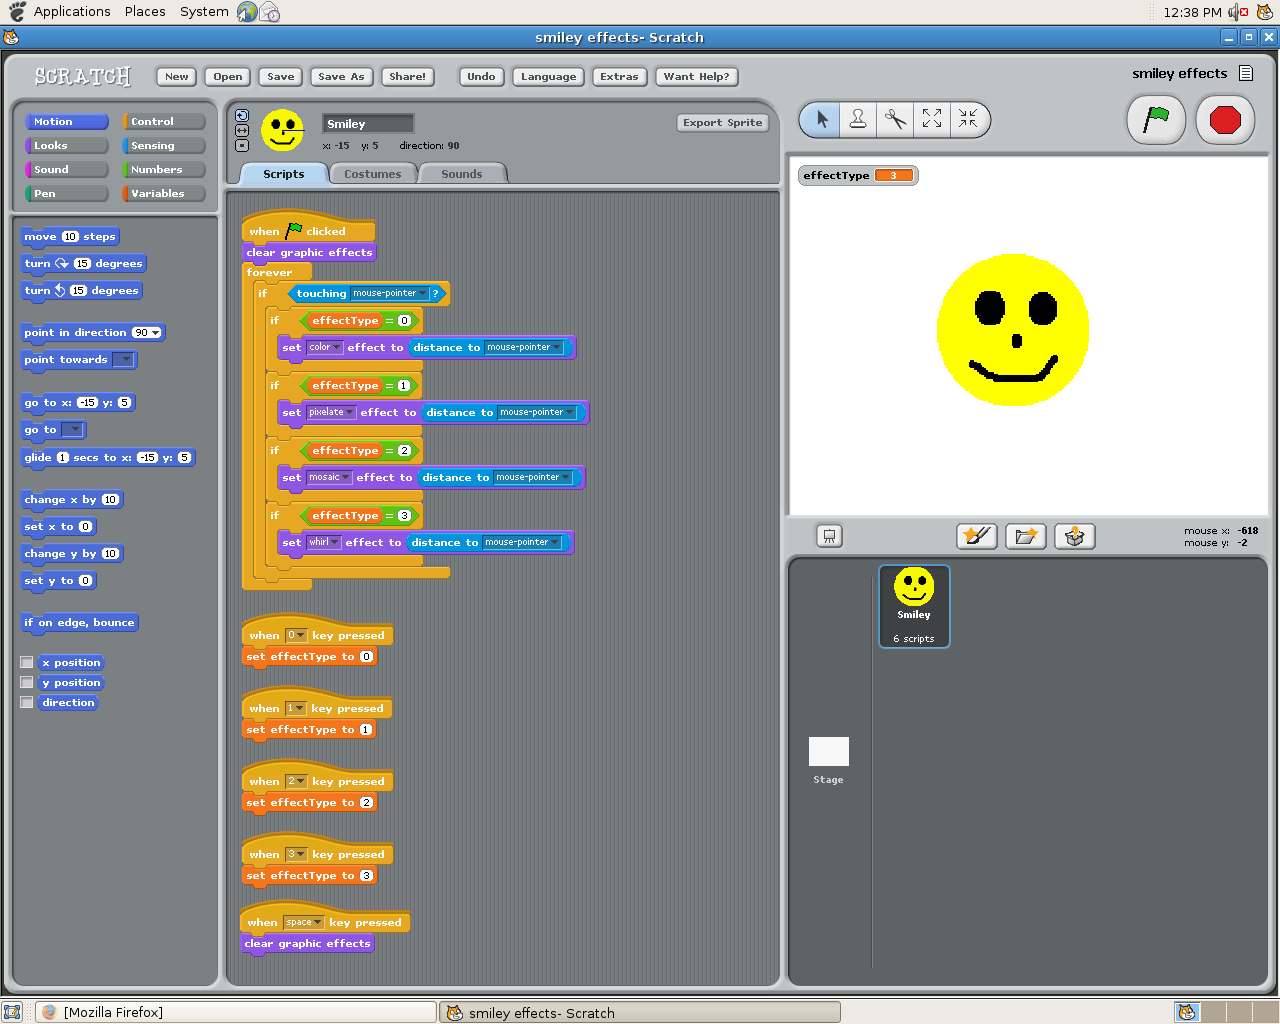Click the volume icon in top panel

pos(1238,12)
